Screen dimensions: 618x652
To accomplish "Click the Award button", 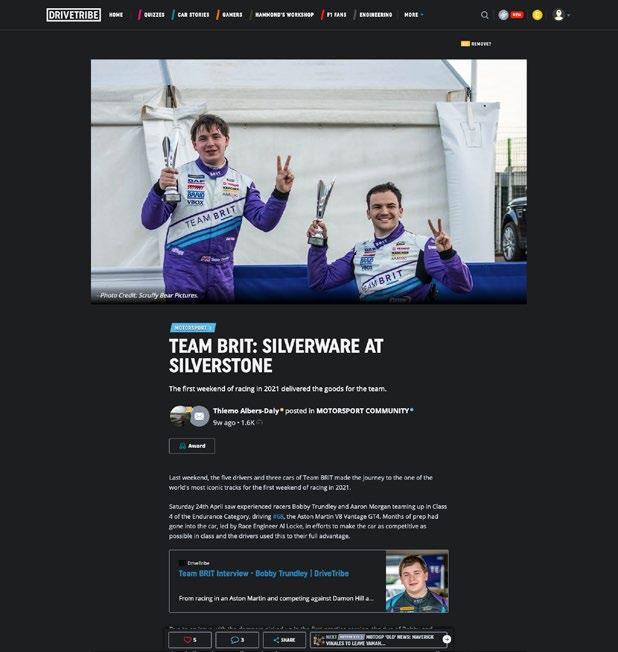I will 192,446.
